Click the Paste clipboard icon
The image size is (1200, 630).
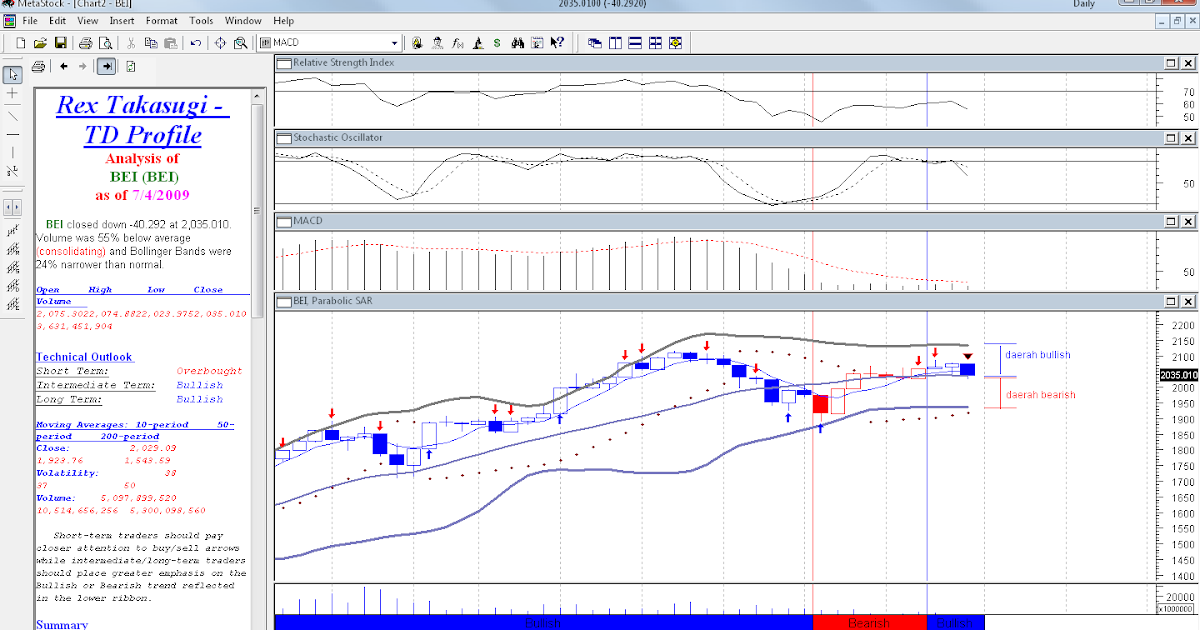(170, 43)
